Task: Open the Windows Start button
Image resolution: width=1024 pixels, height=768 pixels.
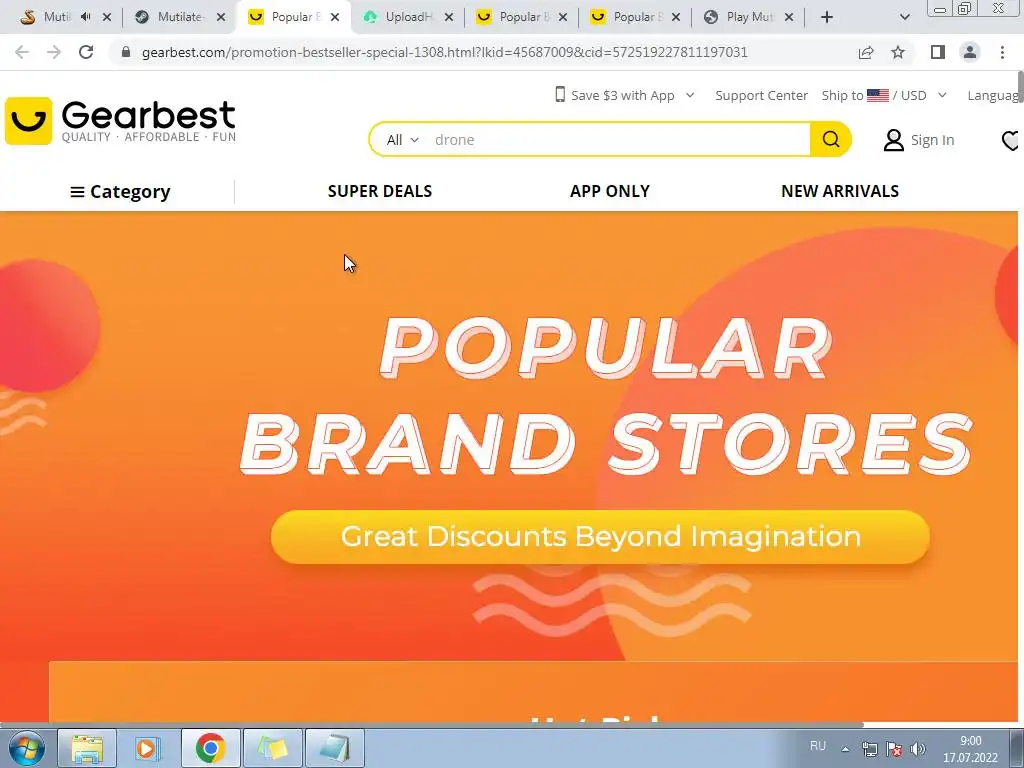Action: (x=26, y=748)
